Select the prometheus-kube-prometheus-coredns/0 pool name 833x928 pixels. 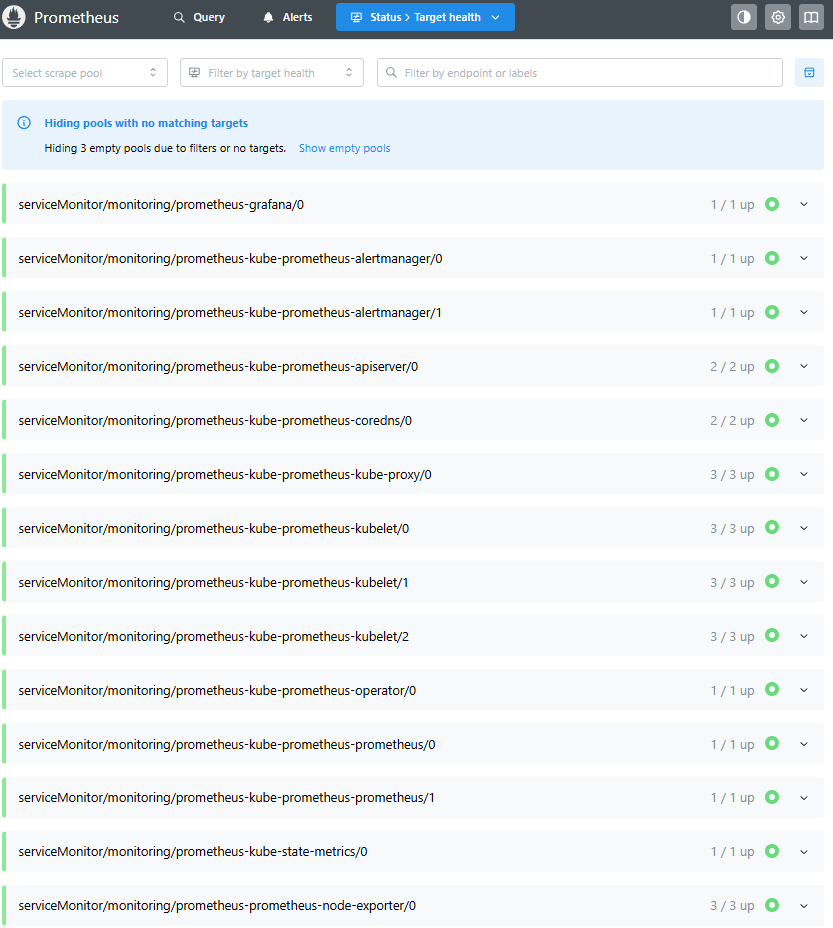tap(215, 421)
